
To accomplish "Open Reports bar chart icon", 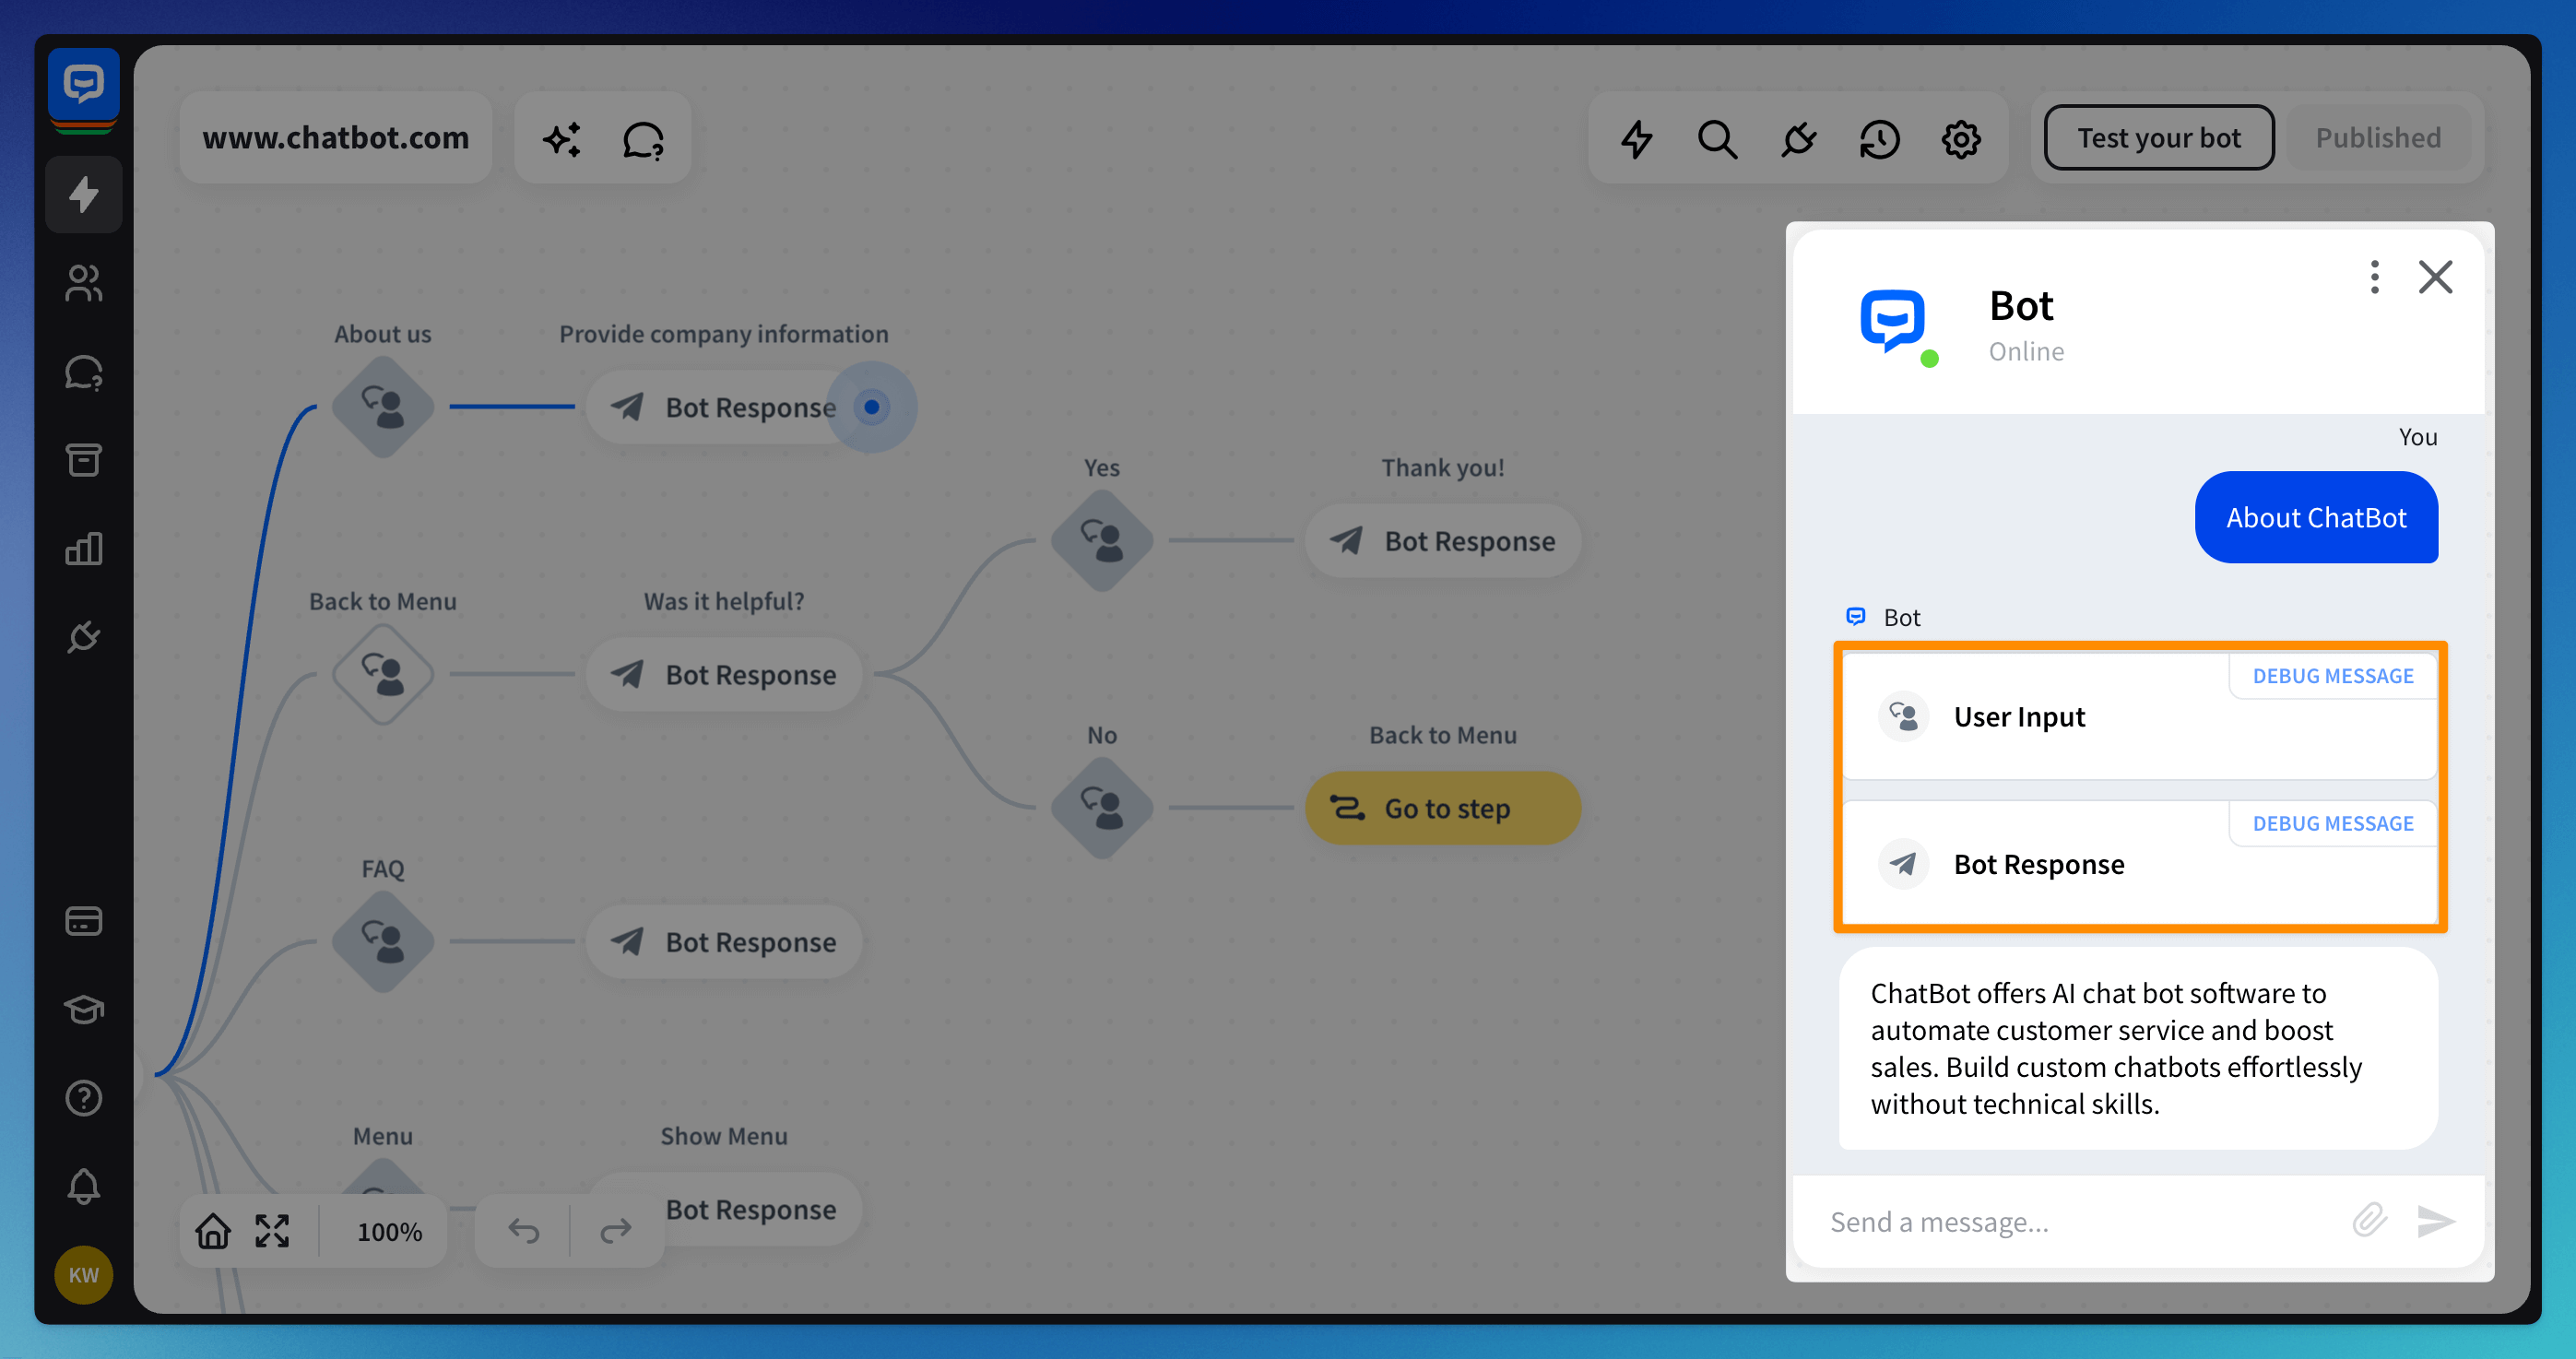I will point(83,548).
